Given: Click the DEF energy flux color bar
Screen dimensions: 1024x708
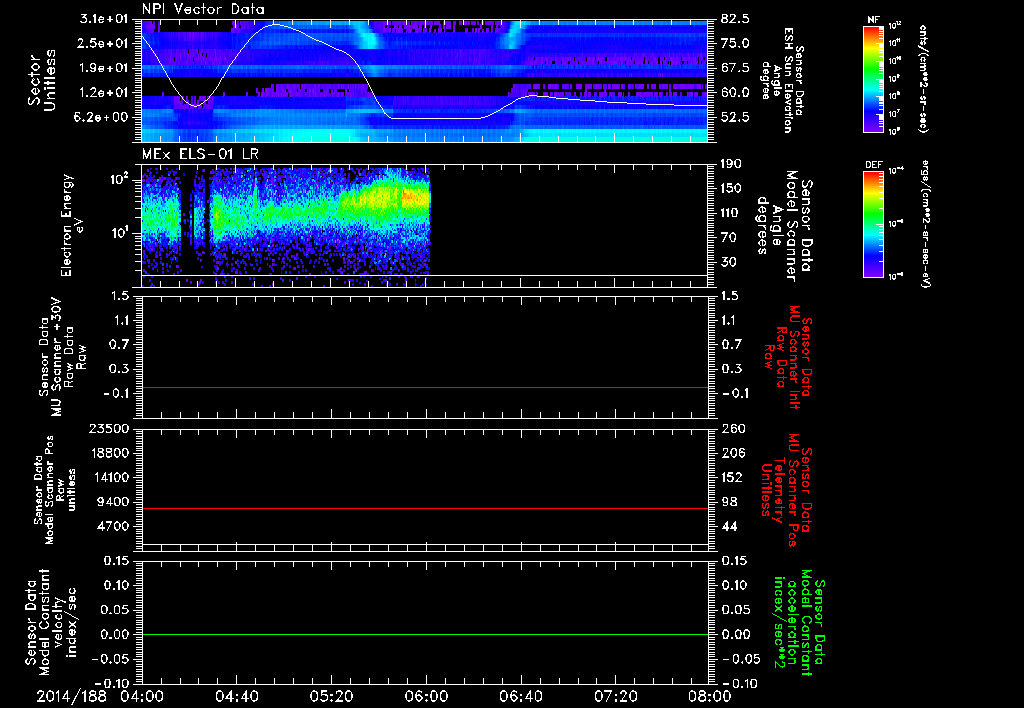Looking at the screenshot, I should tap(873, 224).
